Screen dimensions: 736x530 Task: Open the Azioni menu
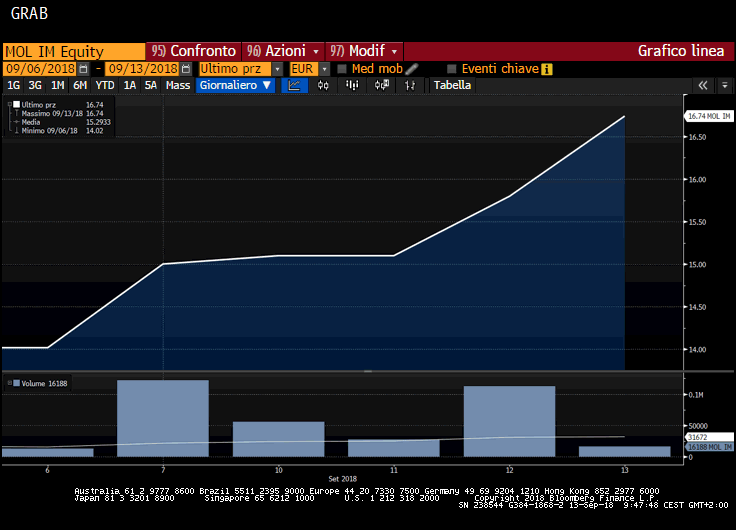[x=284, y=51]
